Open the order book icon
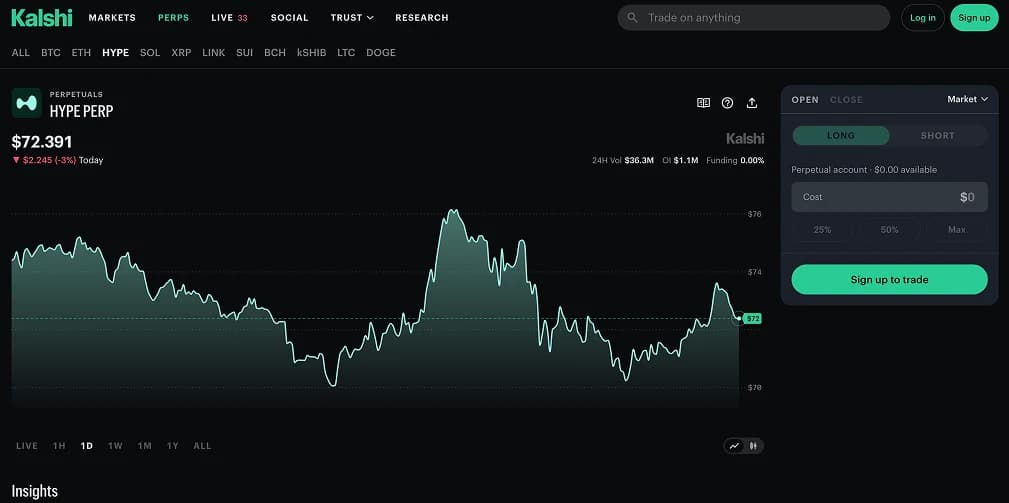The image size is (1009, 503). pos(703,103)
